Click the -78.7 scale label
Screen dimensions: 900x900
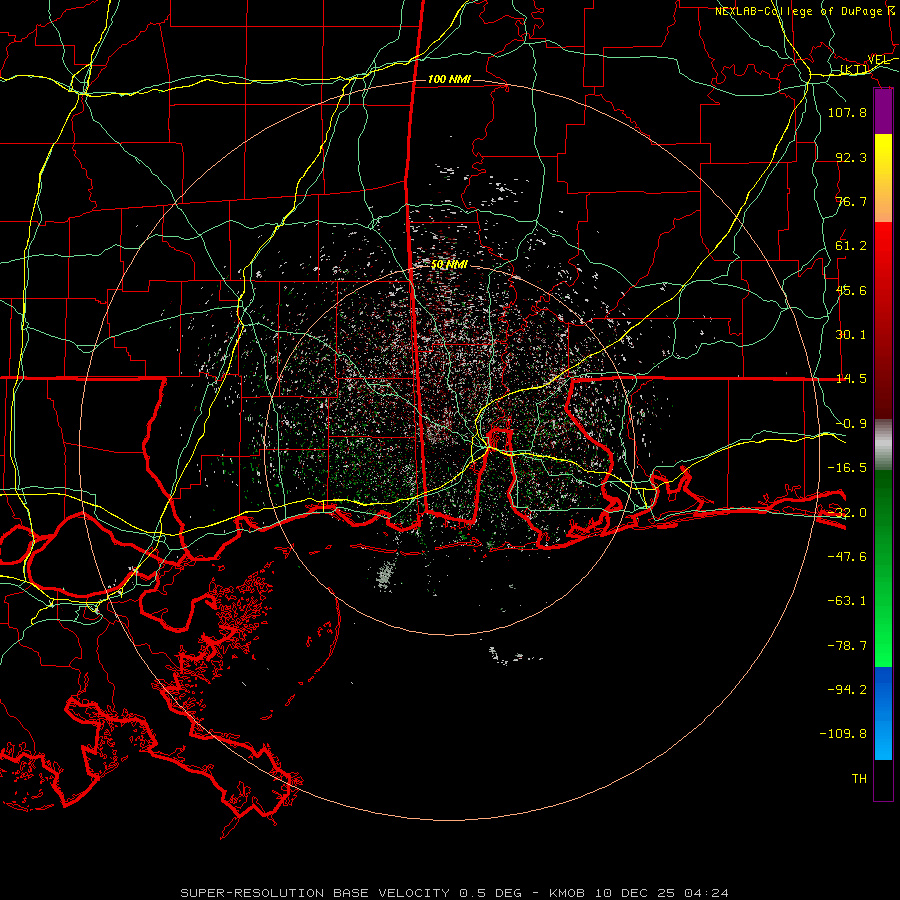click(847, 646)
